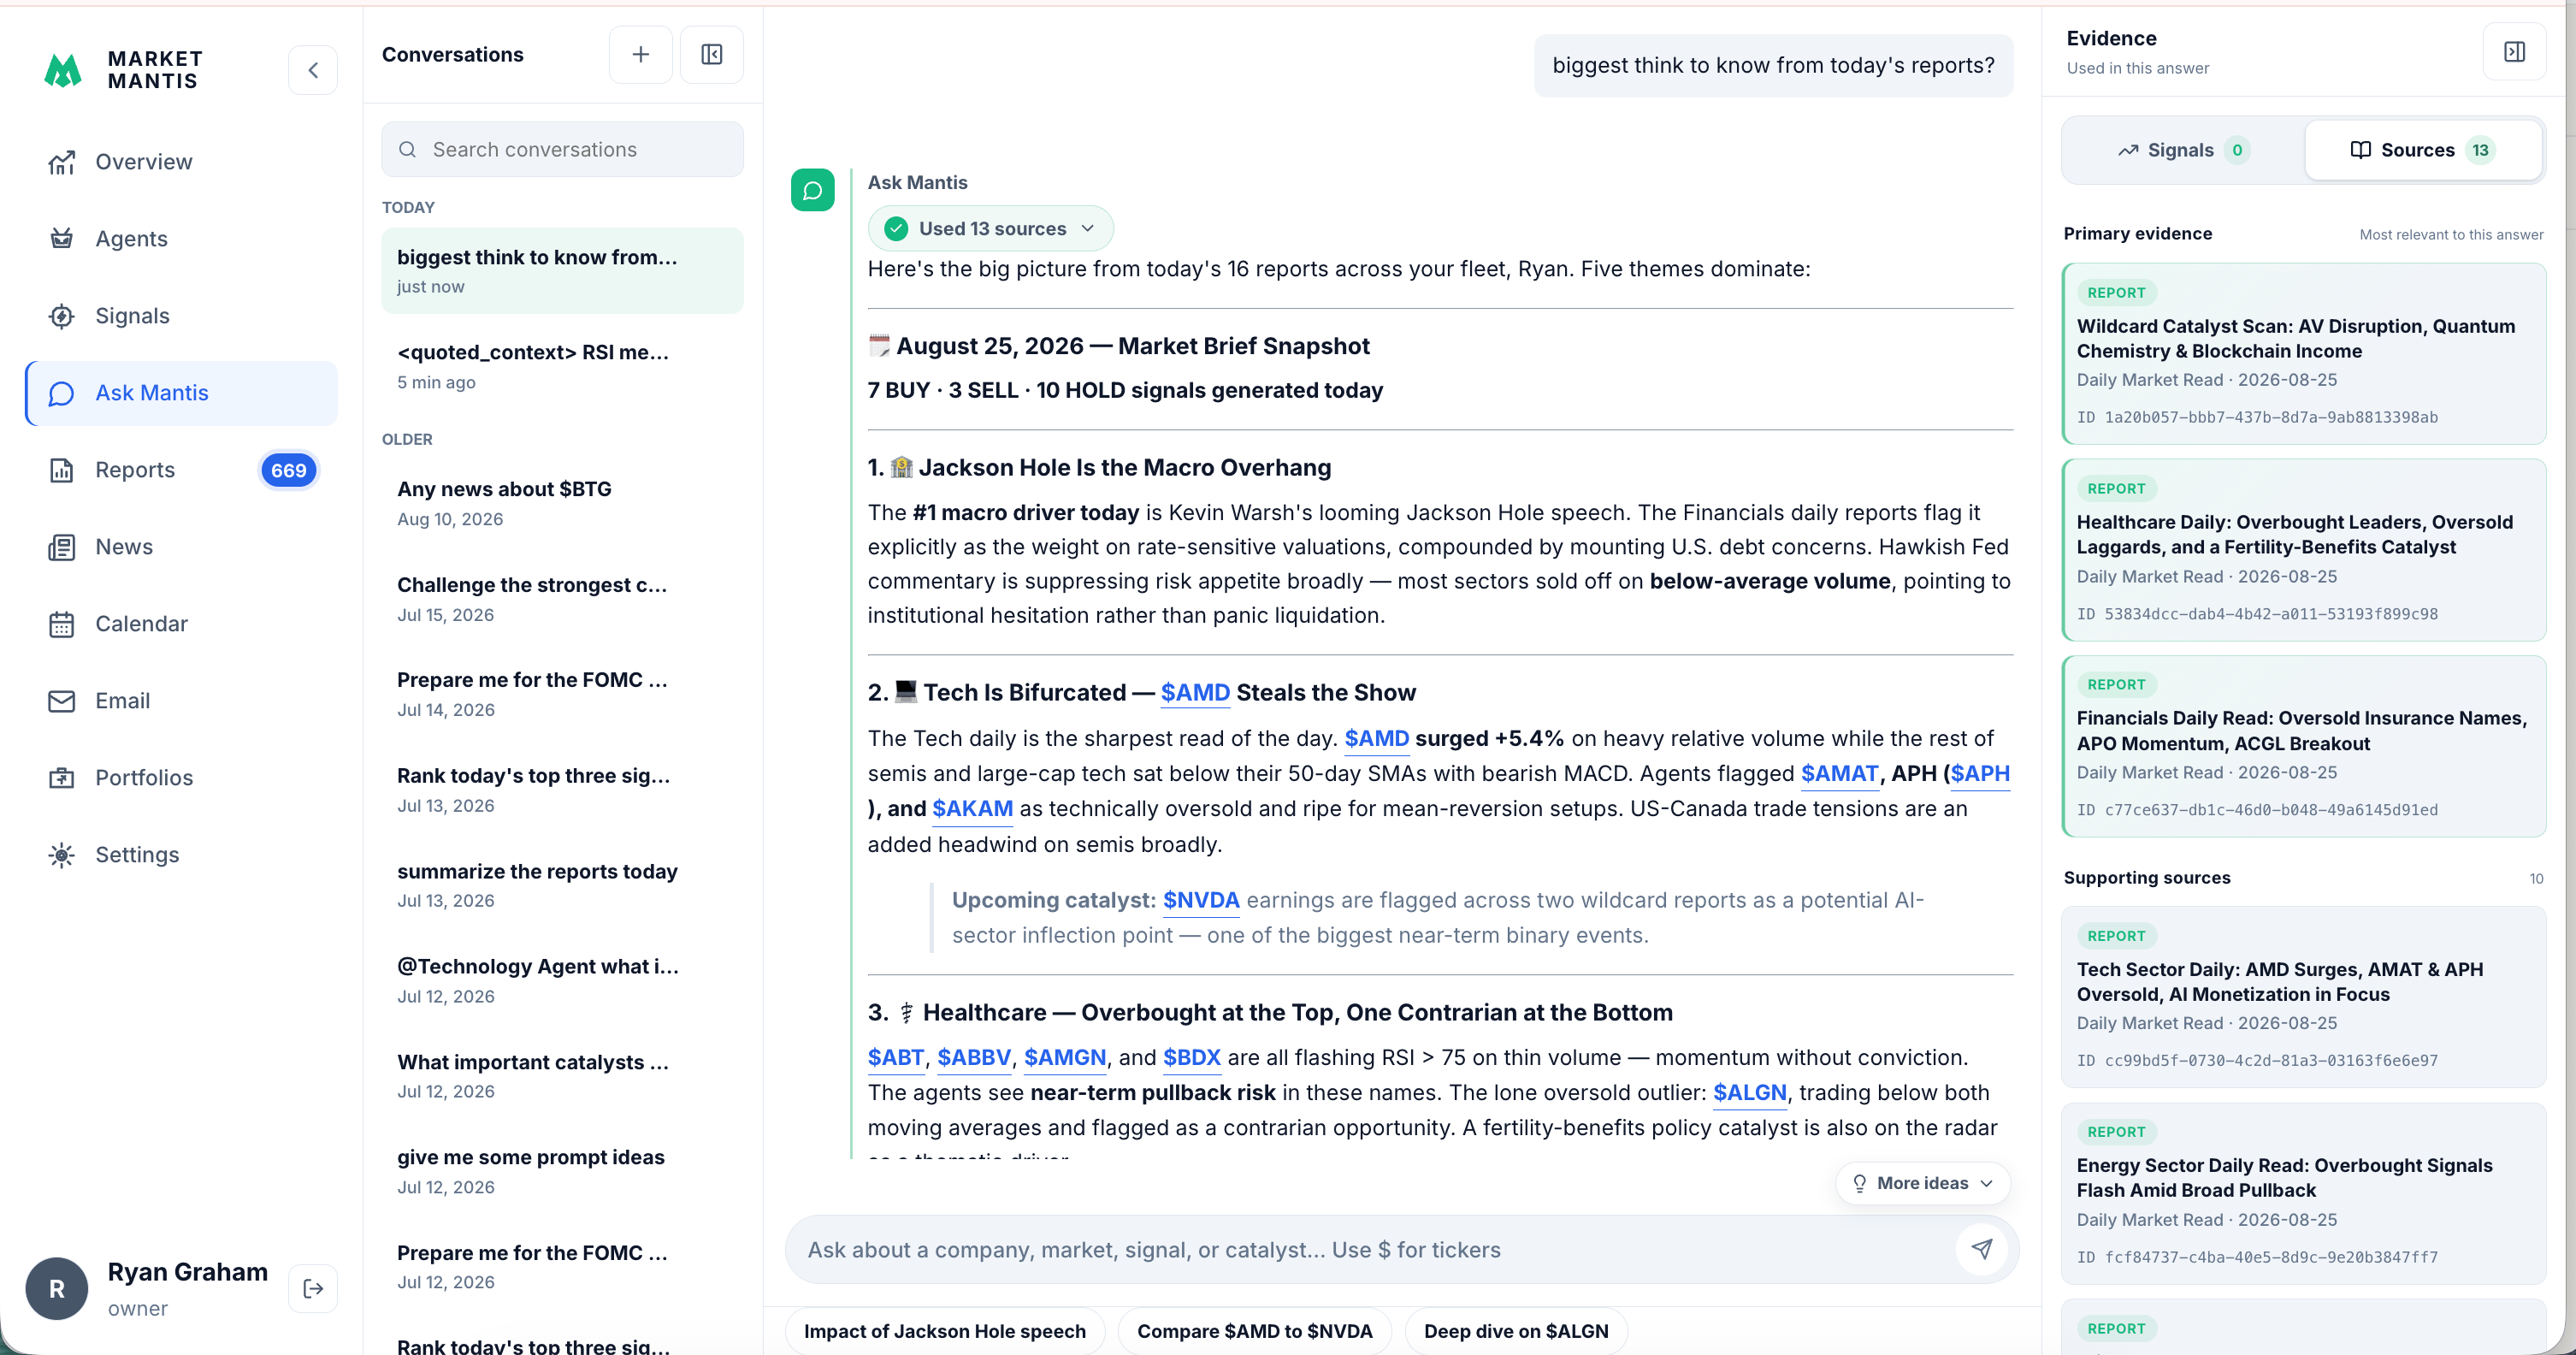This screenshot has width=2576, height=1355.
Task: Open the Wildcard Catalyst Scan report card
Action: coord(2304,354)
